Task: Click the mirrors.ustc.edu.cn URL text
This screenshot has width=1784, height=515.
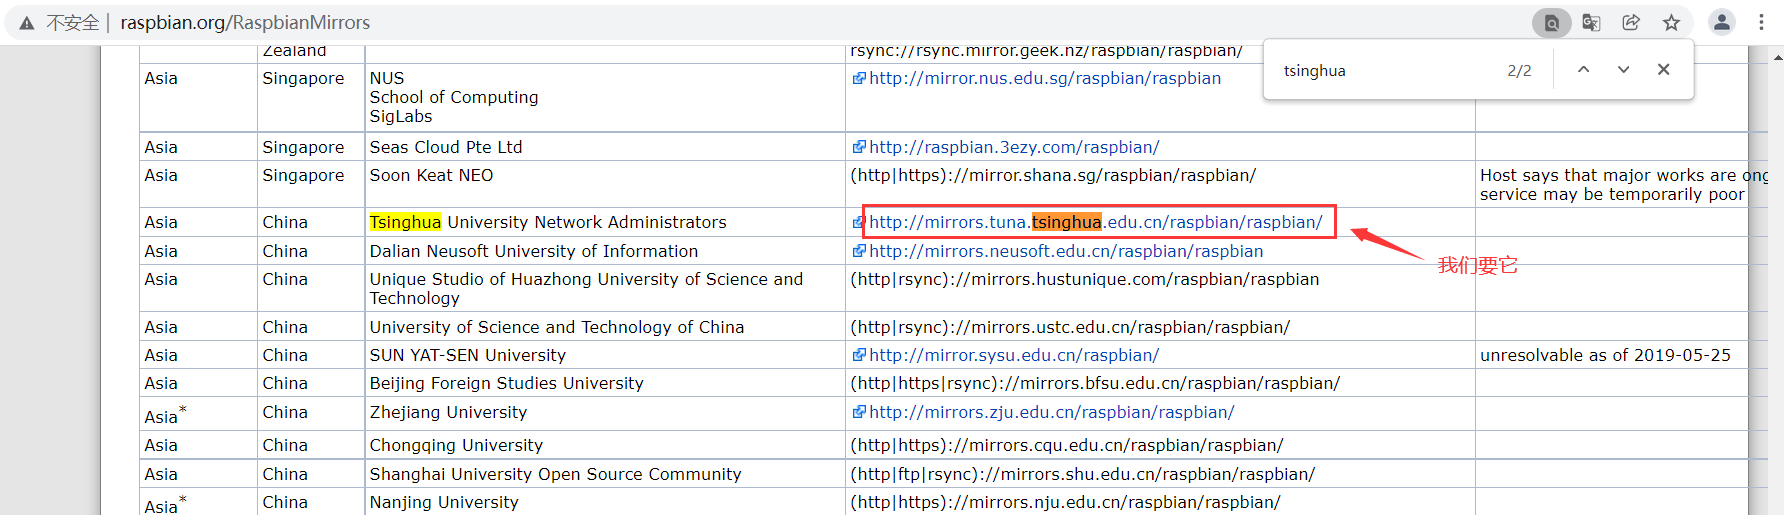Action: point(1070,327)
